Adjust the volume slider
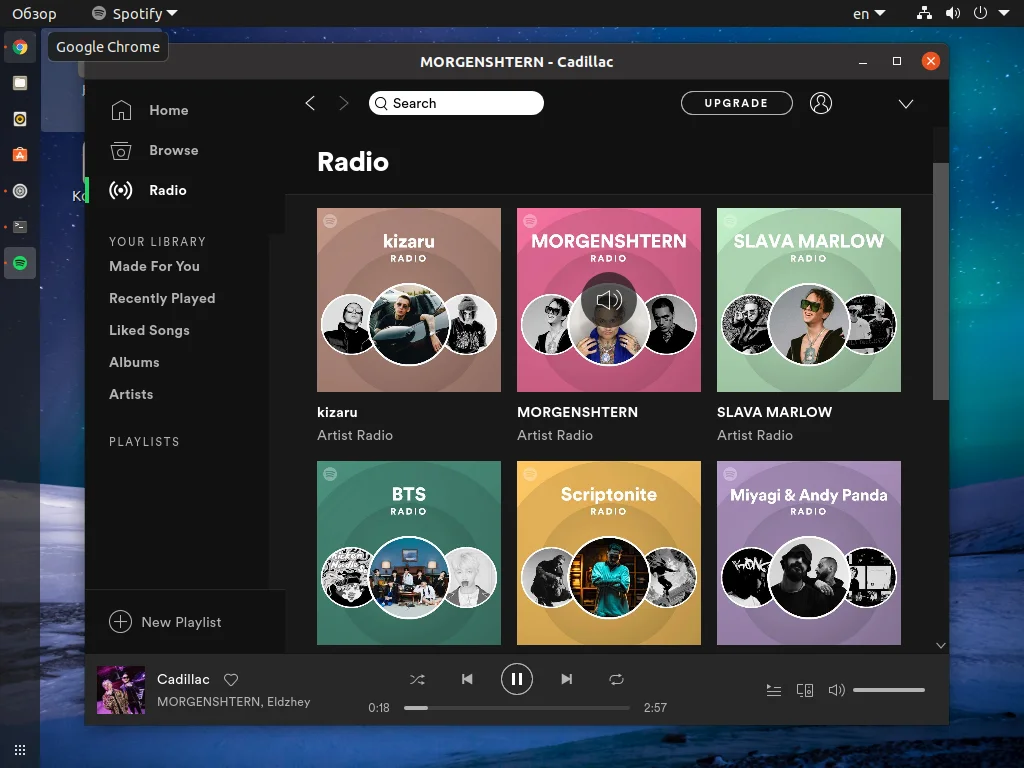This screenshot has width=1024, height=768. (889, 690)
